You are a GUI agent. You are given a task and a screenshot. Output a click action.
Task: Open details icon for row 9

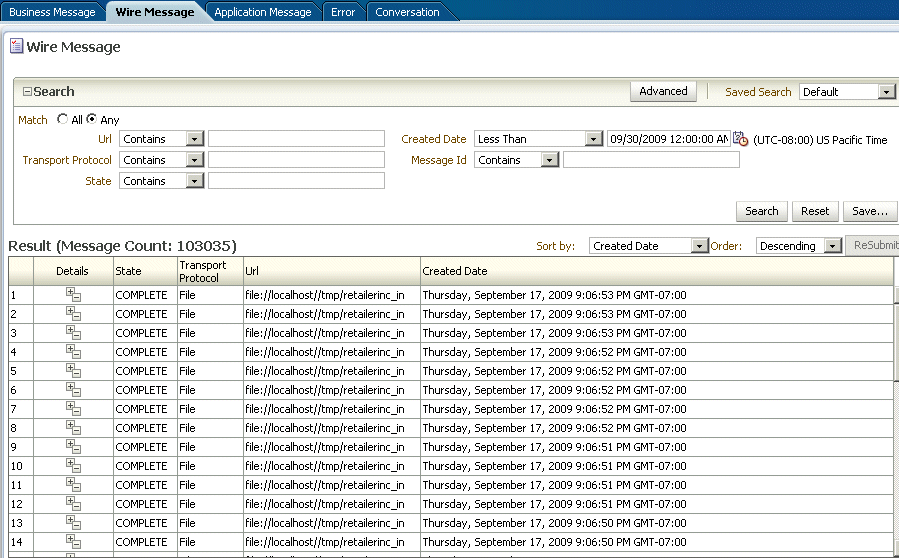tap(73, 447)
